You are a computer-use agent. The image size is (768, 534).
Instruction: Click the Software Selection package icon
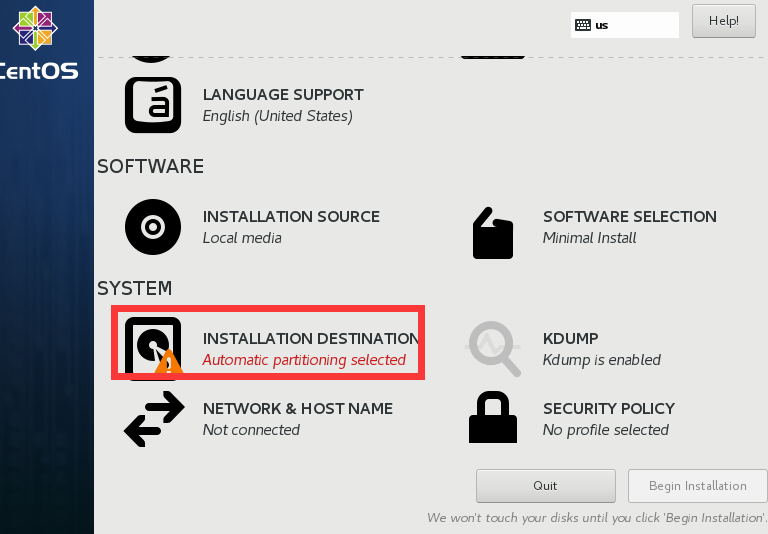492,233
